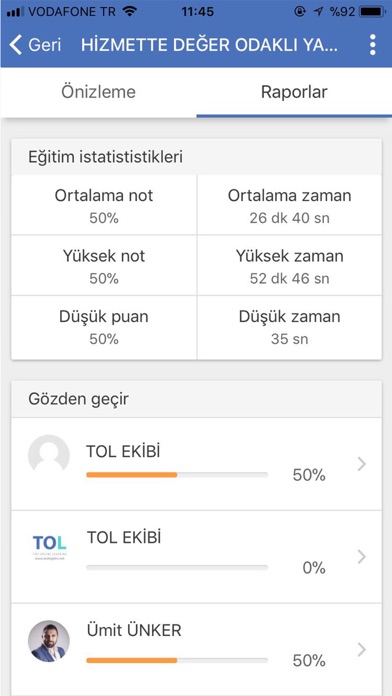Tap the cellular signal bars icon
The image size is (392, 696).
[16, 12]
